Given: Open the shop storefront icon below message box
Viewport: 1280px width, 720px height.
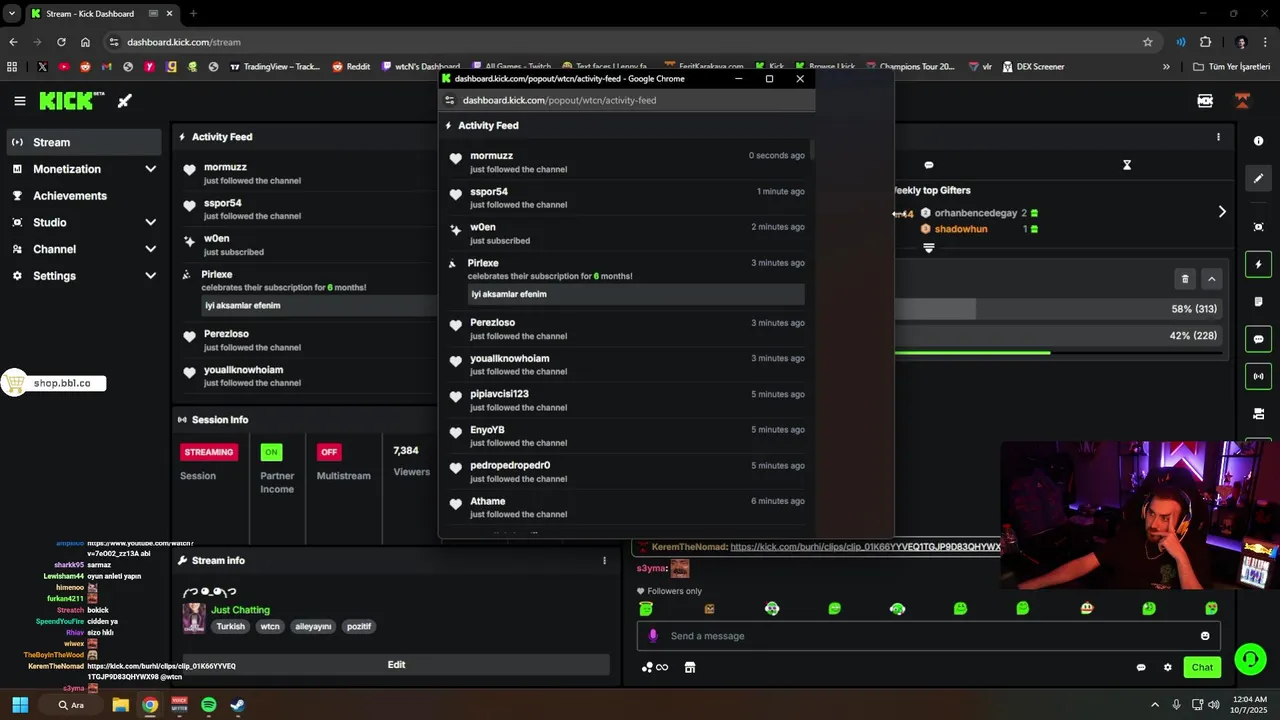Looking at the screenshot, I should tap(690, 667).
